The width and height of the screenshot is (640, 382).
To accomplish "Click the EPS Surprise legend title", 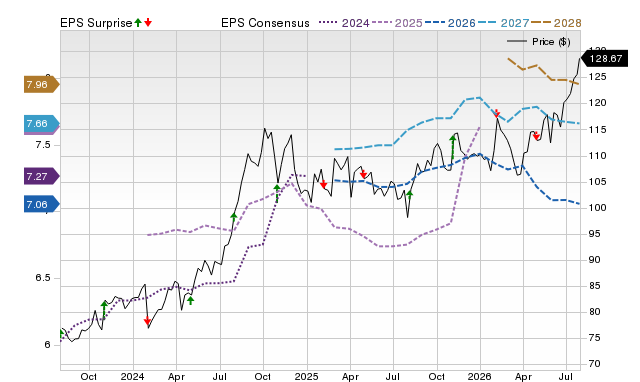I will pyautogui.click(x=96, y=23).
